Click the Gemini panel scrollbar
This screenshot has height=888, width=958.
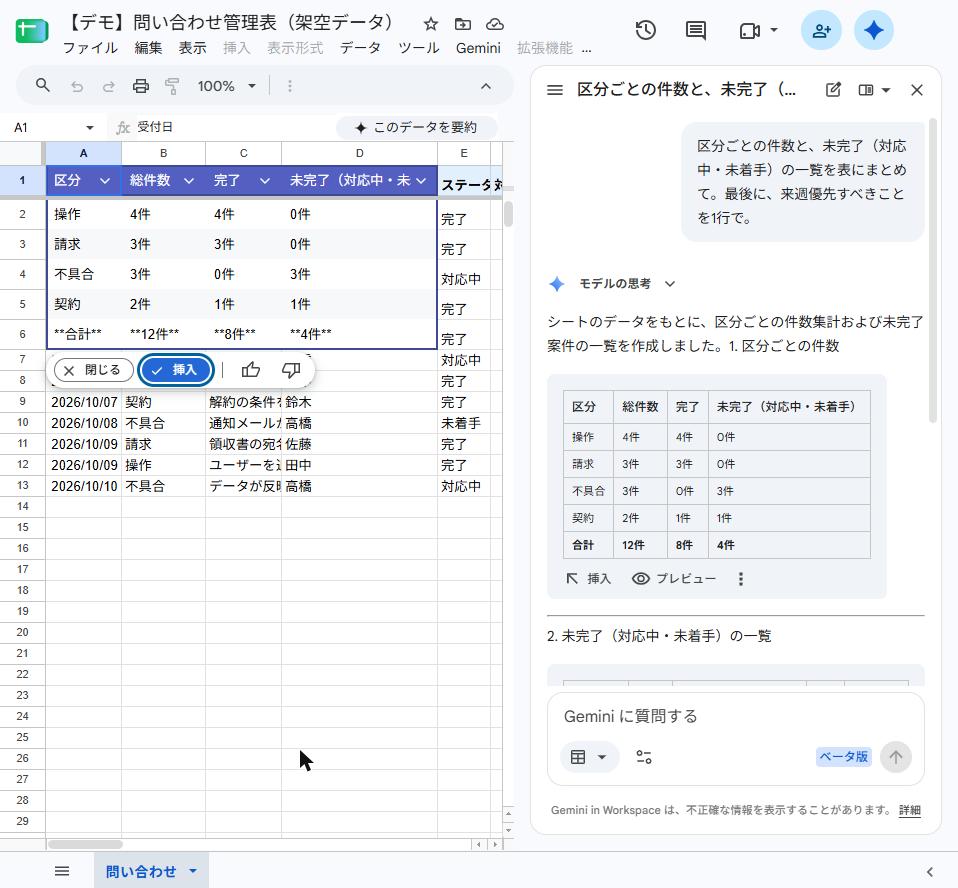click(932, 271)
